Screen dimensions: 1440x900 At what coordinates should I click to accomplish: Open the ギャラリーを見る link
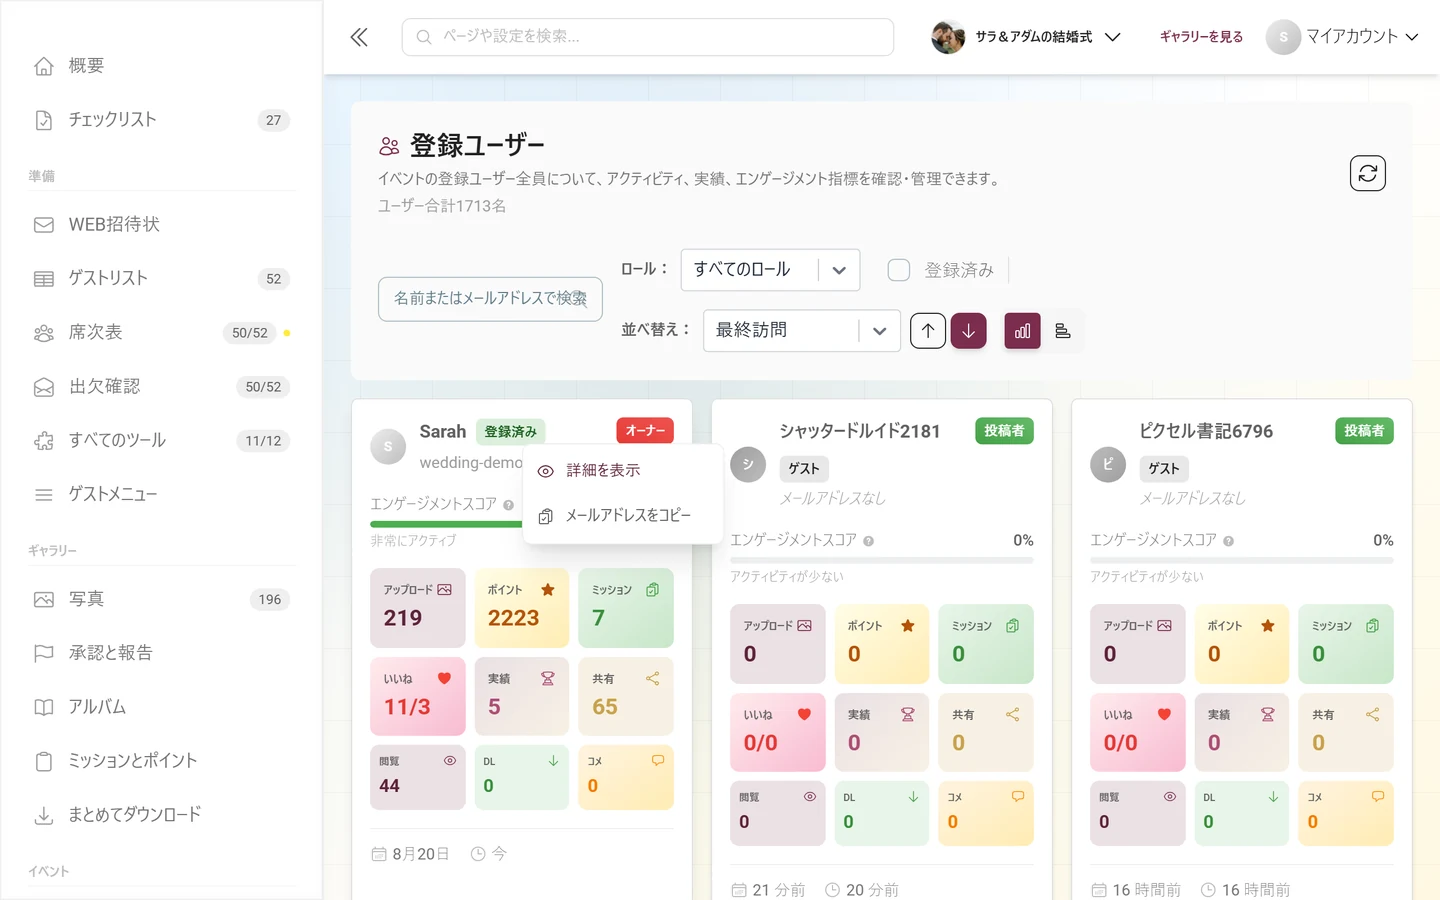[x=1201, y=37]
